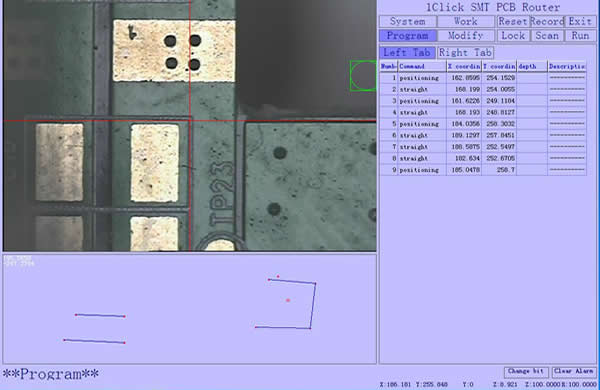
Task: Select row 4 straight command
Action: point(483,112)
